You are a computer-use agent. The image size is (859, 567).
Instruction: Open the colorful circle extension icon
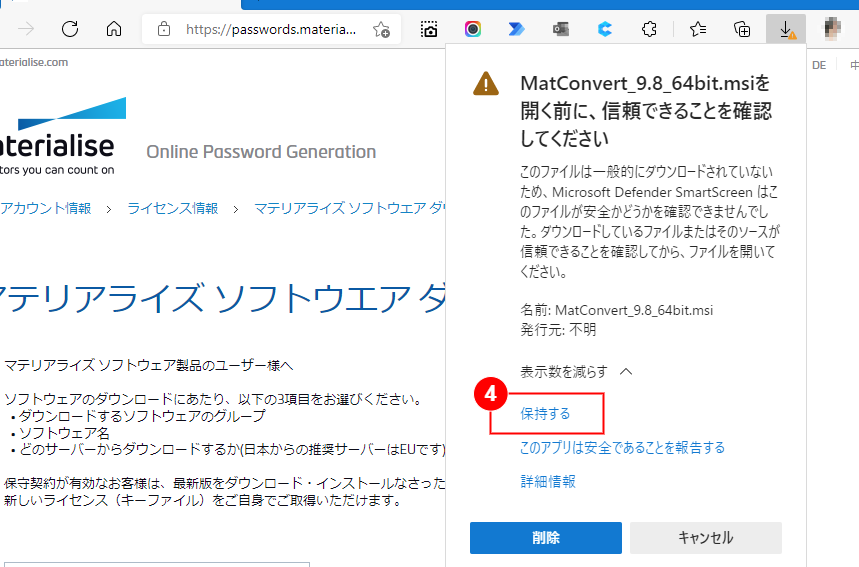pyautogui.click(x=473, y=29)
